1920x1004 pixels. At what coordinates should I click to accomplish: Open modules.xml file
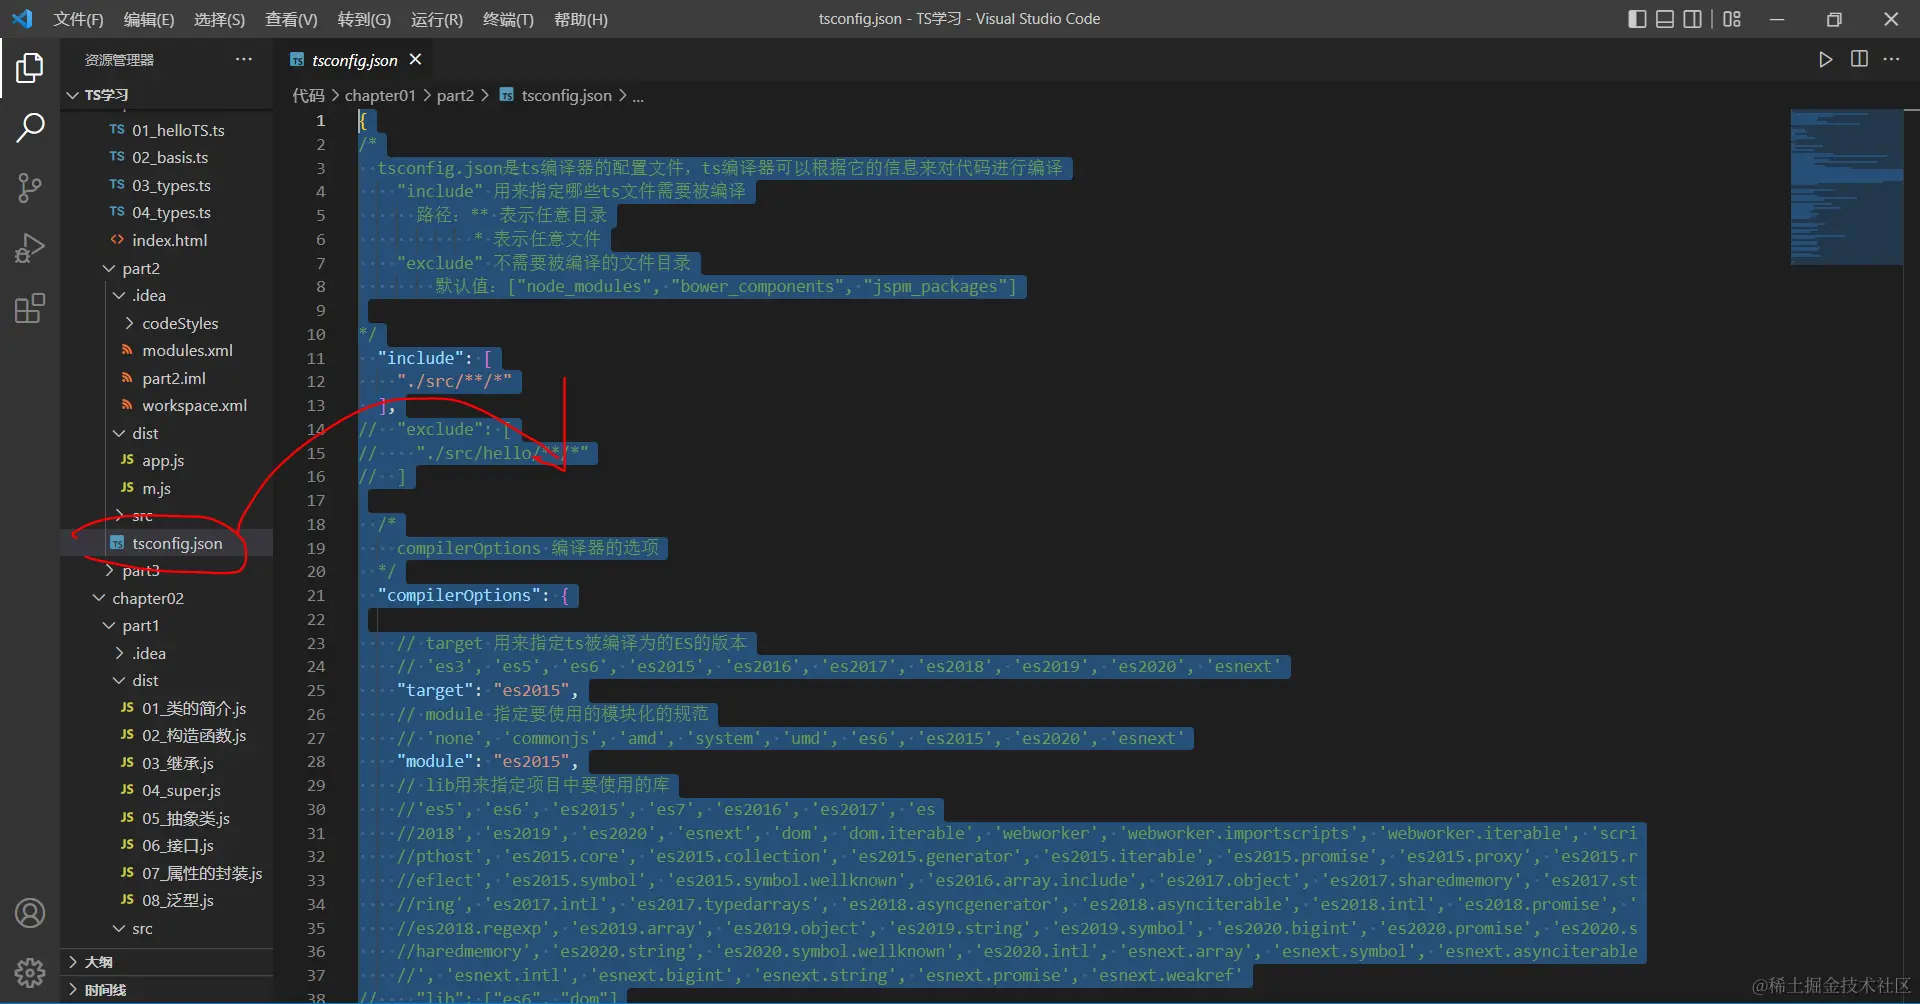point(187,351)
